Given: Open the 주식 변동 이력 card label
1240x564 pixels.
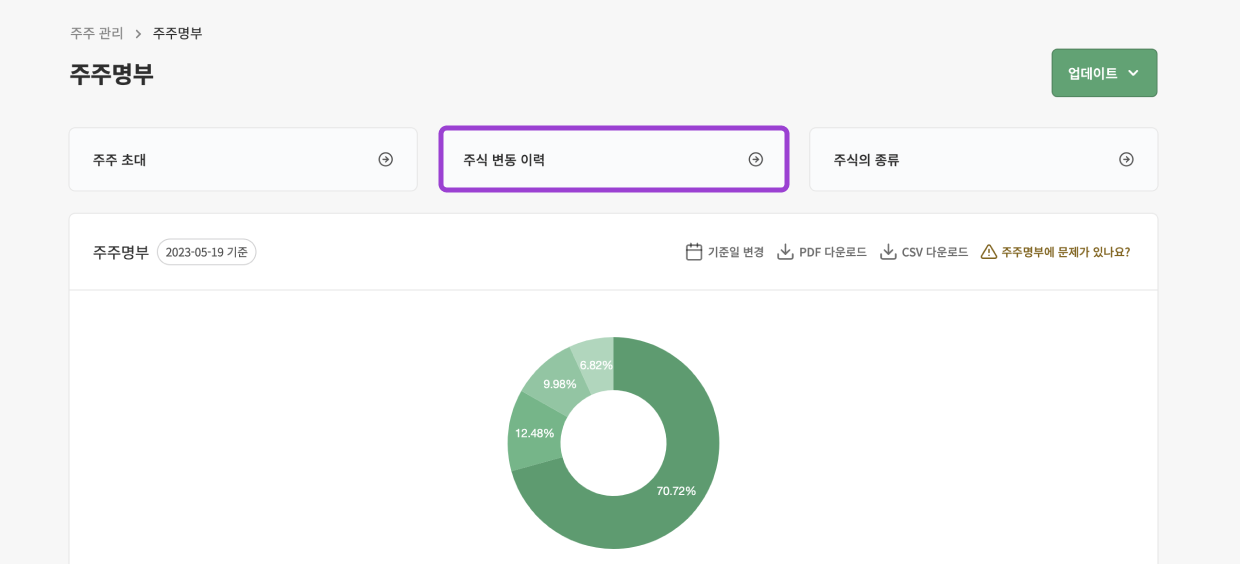Looking at the screenshot, I should click(504, 159).
